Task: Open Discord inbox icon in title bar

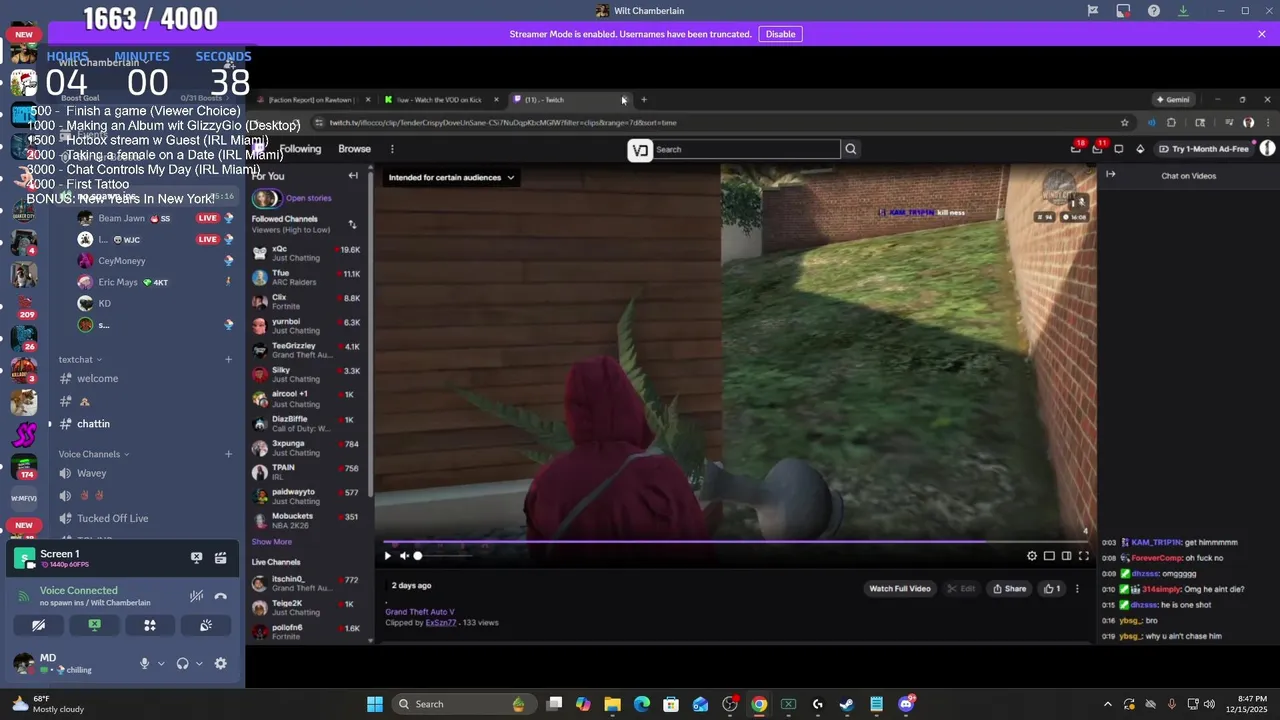Action: pyautogui.click(x=1124, y=11)
